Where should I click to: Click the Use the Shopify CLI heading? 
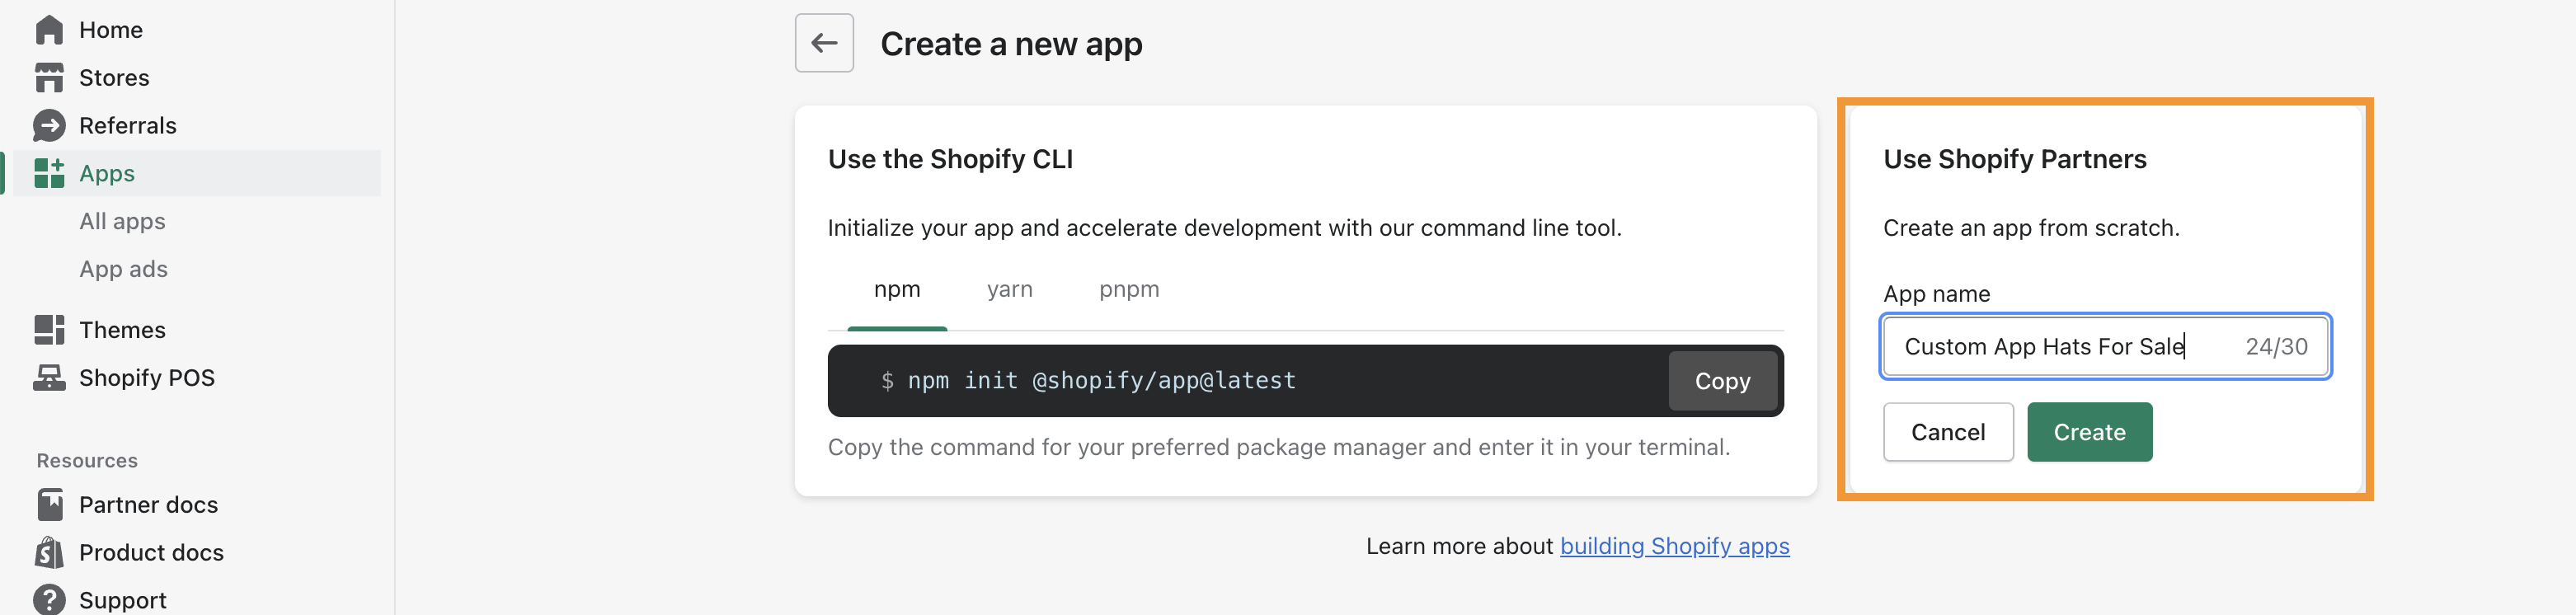pos(950,159)
